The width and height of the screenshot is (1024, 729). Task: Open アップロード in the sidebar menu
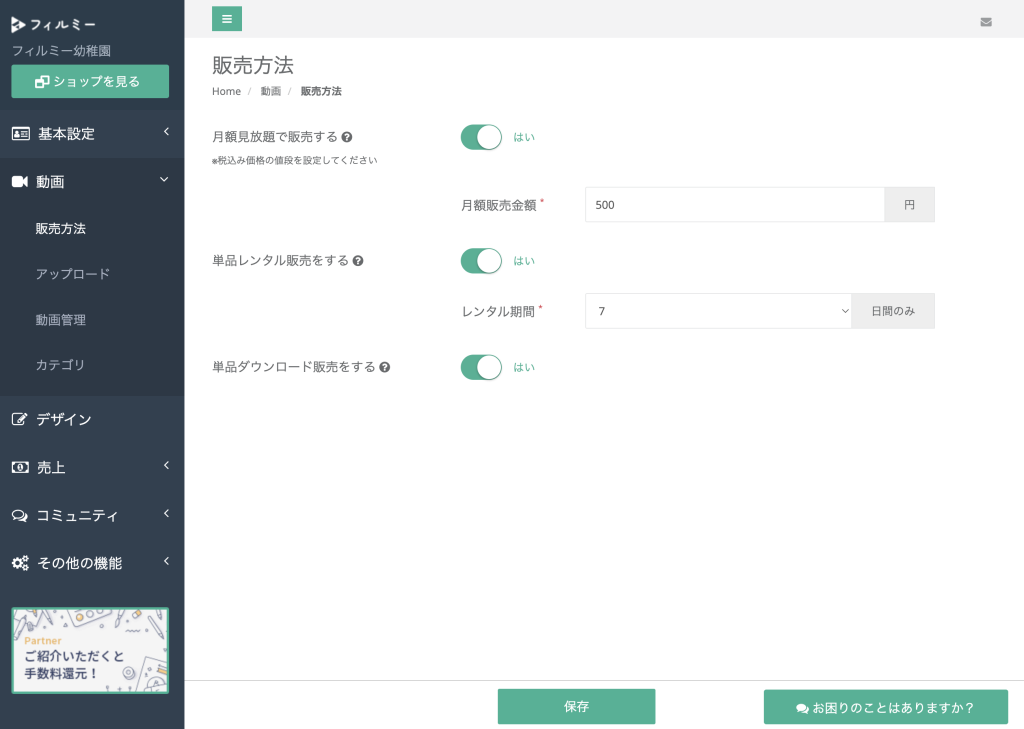tap(73, 274)
